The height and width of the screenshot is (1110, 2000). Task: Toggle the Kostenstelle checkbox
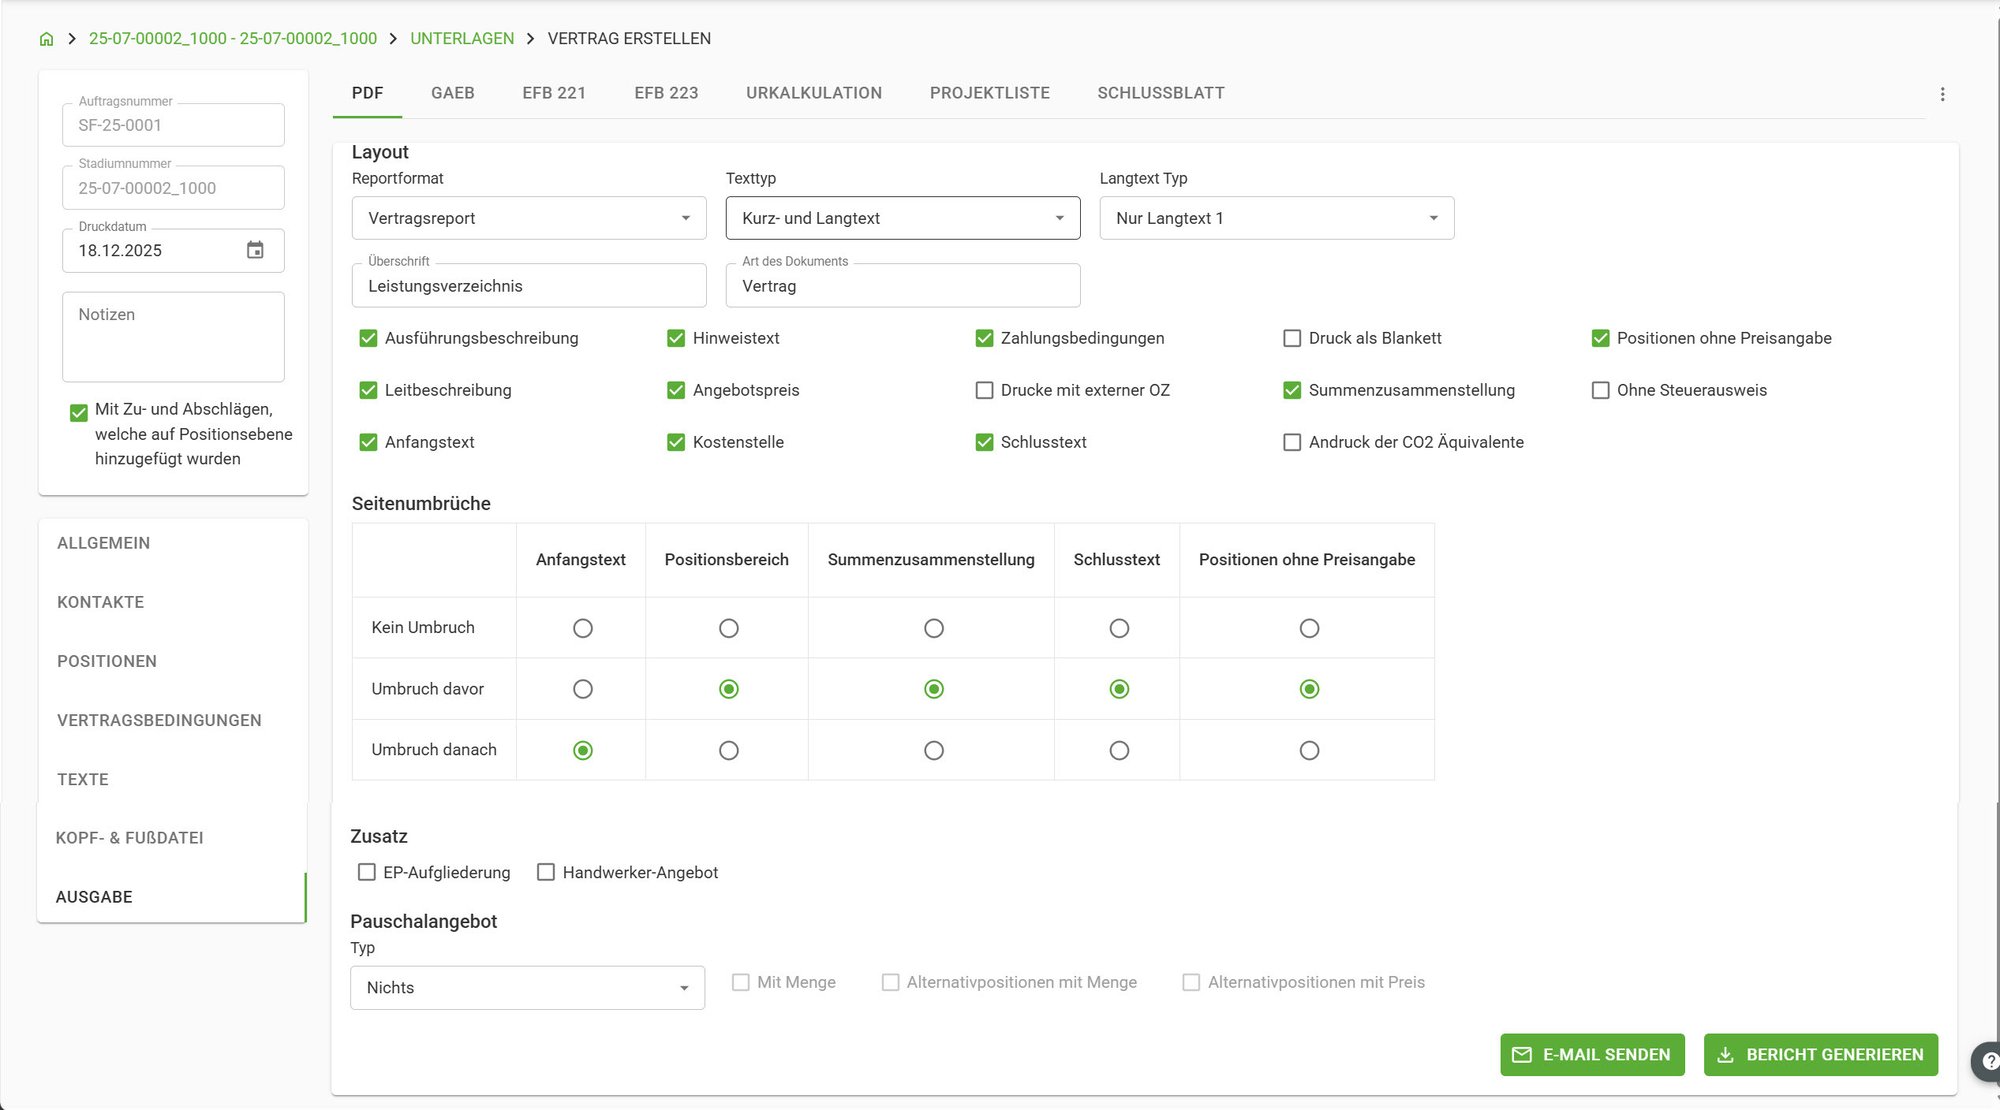tap(676, 442)
